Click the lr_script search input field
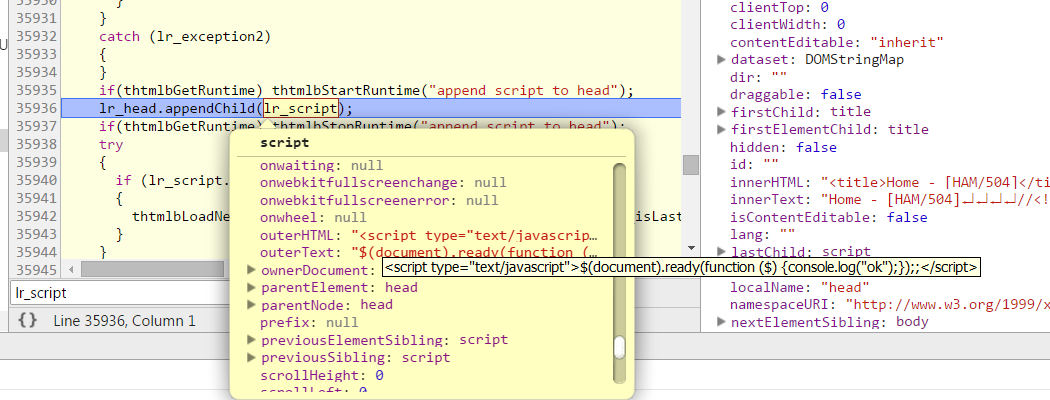Image resolution: width=1050 pixels, height=400 pixels. tap(121, 293)
